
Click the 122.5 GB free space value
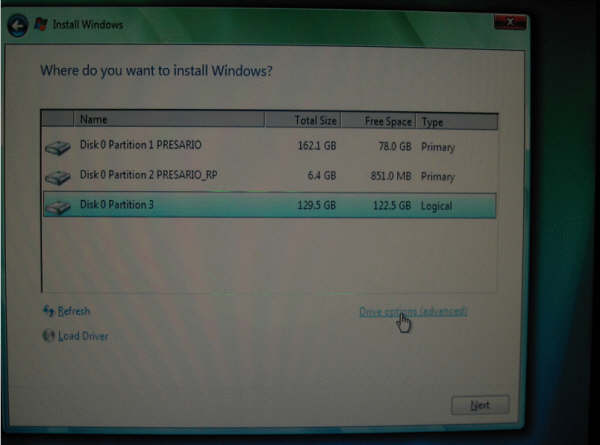[x=392, y=205]
